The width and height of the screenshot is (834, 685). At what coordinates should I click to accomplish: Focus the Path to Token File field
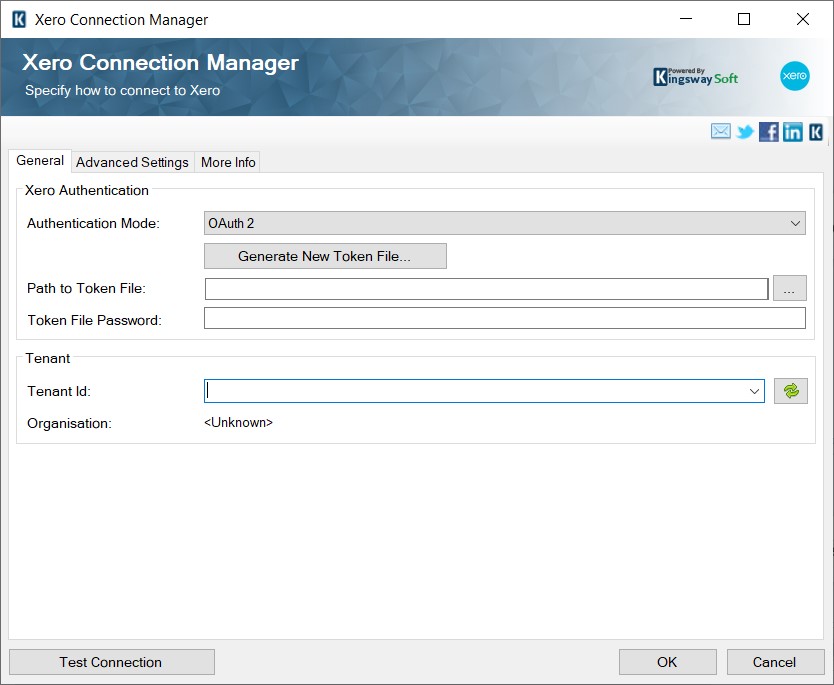pyautogui.click(x=486, y=289)
